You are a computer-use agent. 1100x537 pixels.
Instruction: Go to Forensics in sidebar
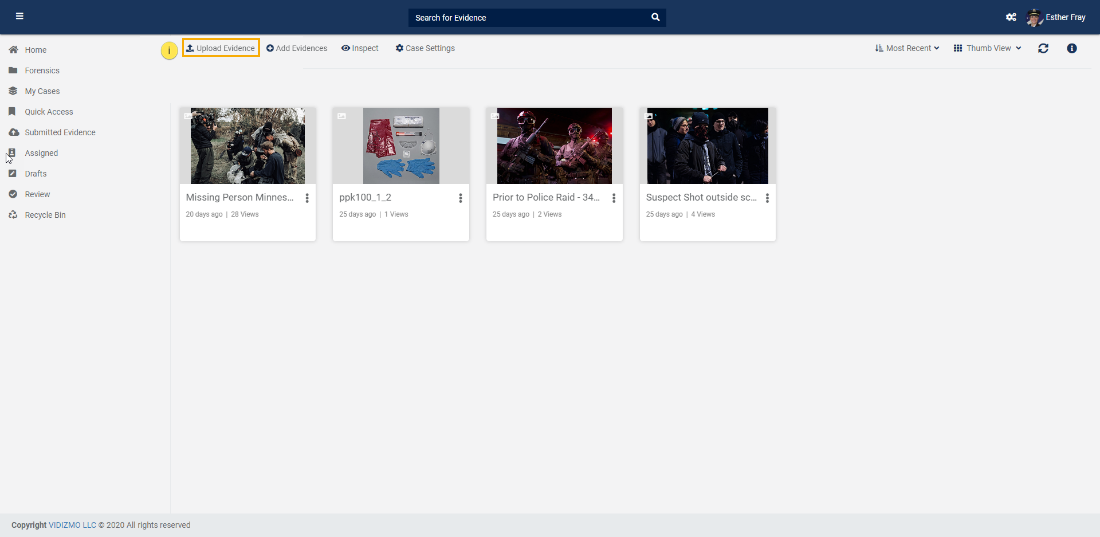click(x=42, y=71)
